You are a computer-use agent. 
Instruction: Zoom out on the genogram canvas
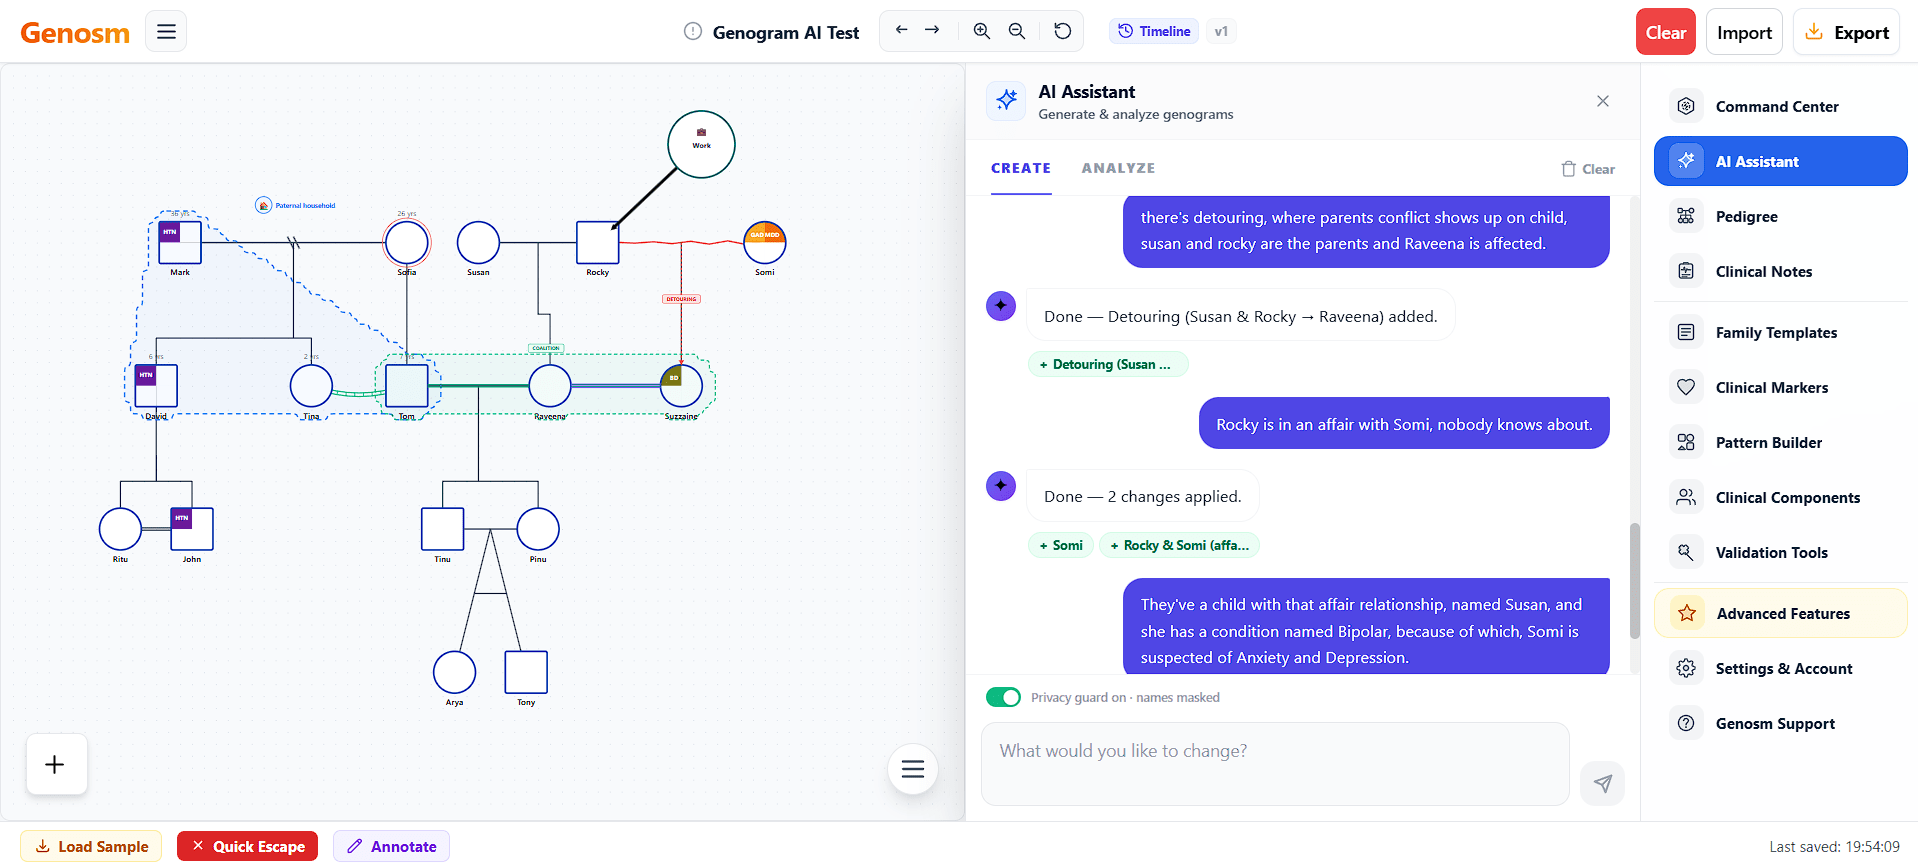(1017, 31)
